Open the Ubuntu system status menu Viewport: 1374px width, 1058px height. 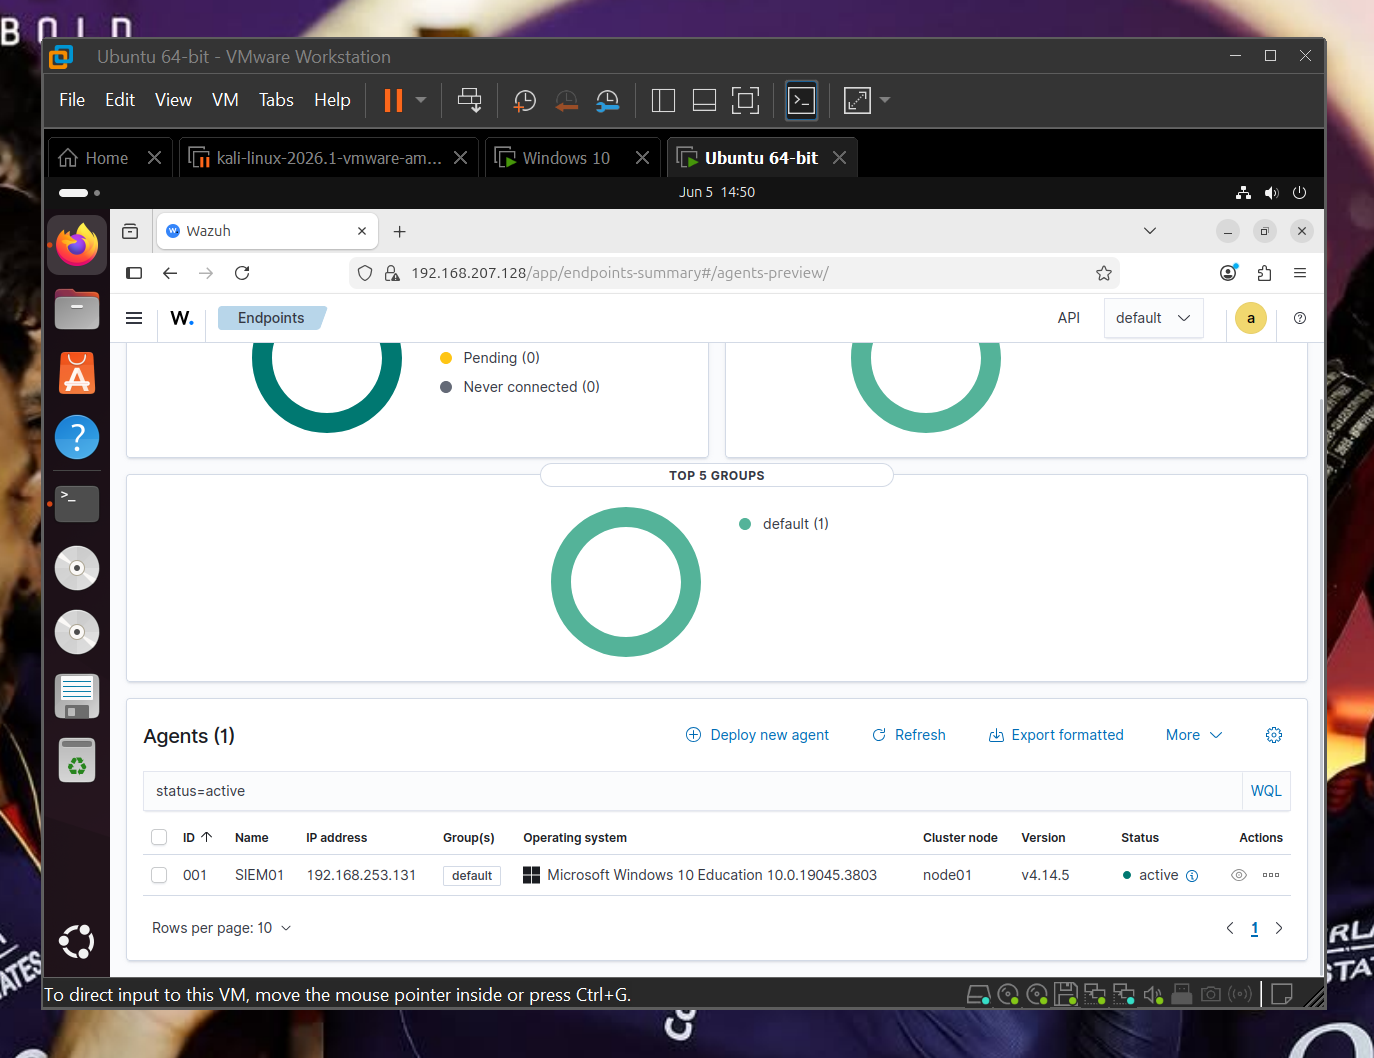pyautogui.click(x=1271, y=192)
